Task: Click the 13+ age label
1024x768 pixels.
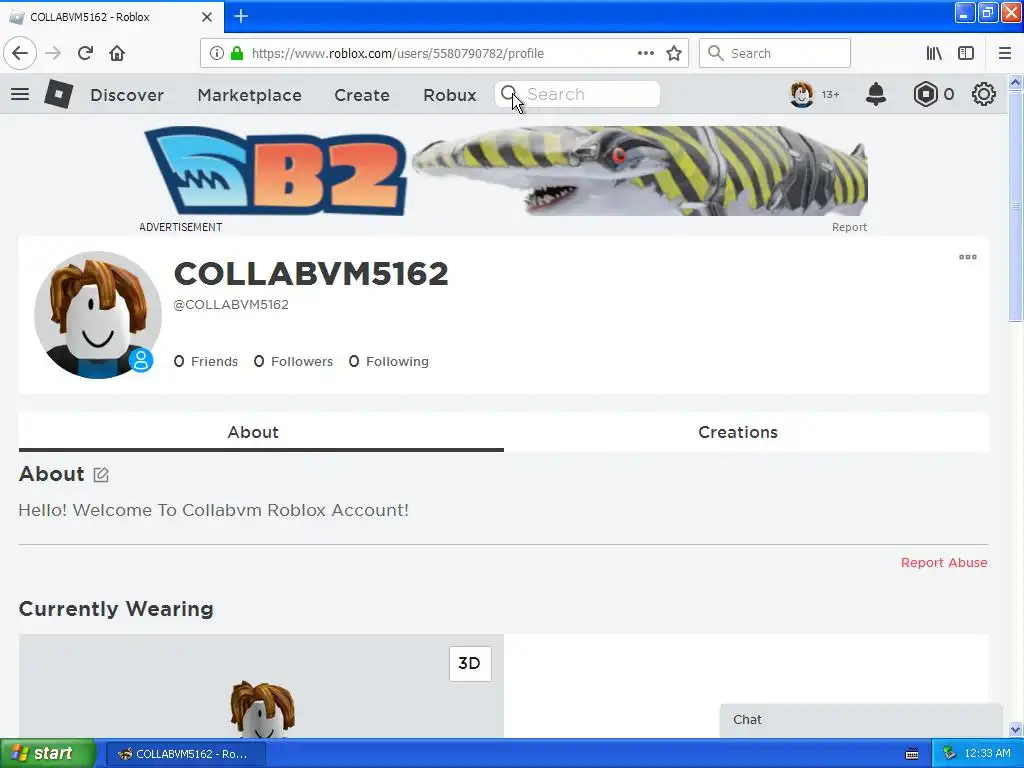Action: coord(830,95)
